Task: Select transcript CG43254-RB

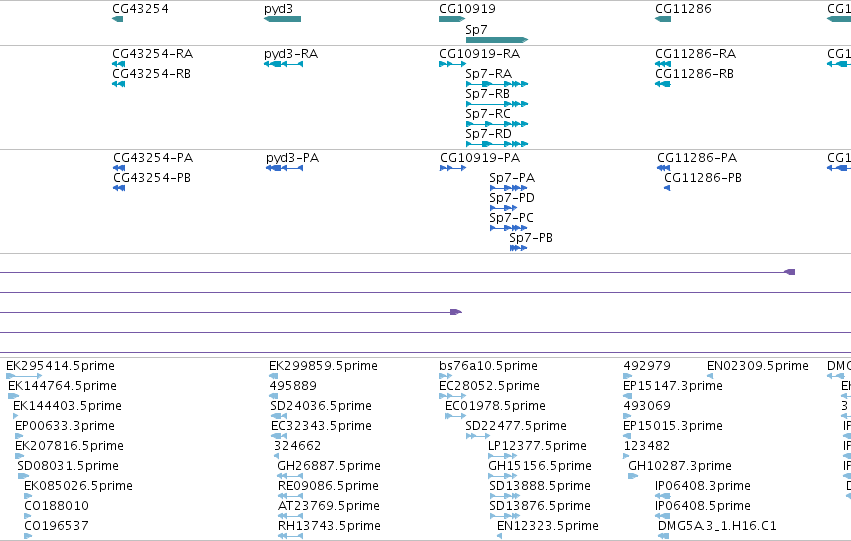Action: click(x=118, y=84)
